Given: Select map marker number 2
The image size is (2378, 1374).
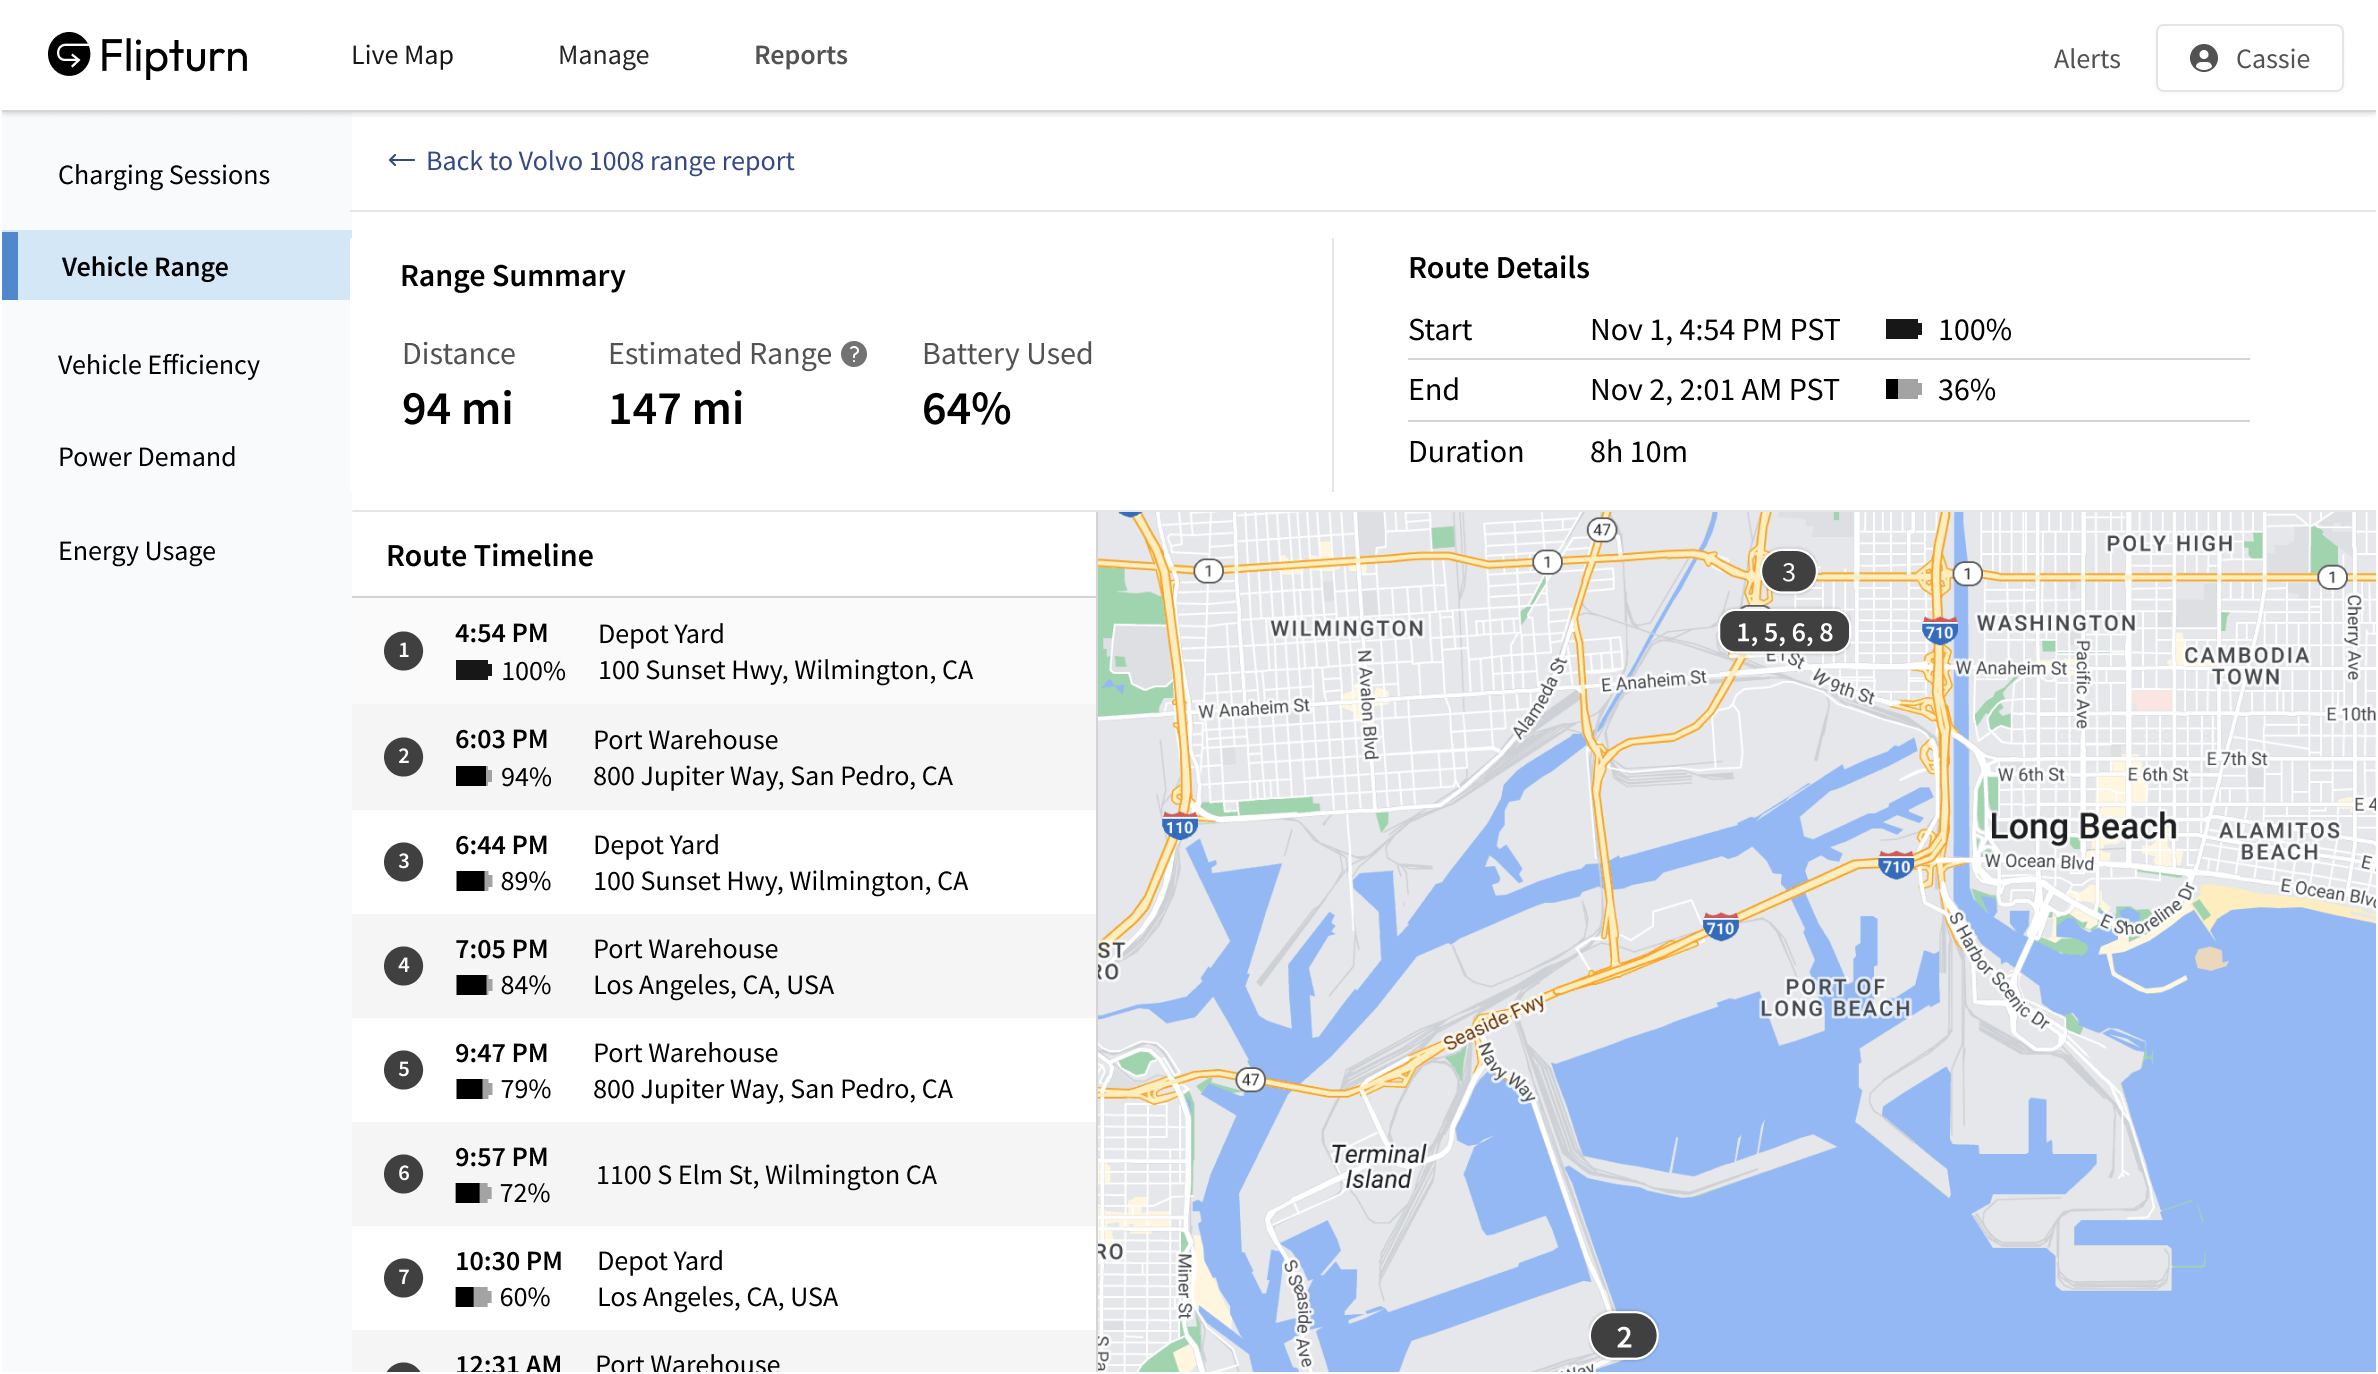Looking at the screenshot, I should tap(1623, 1336).
